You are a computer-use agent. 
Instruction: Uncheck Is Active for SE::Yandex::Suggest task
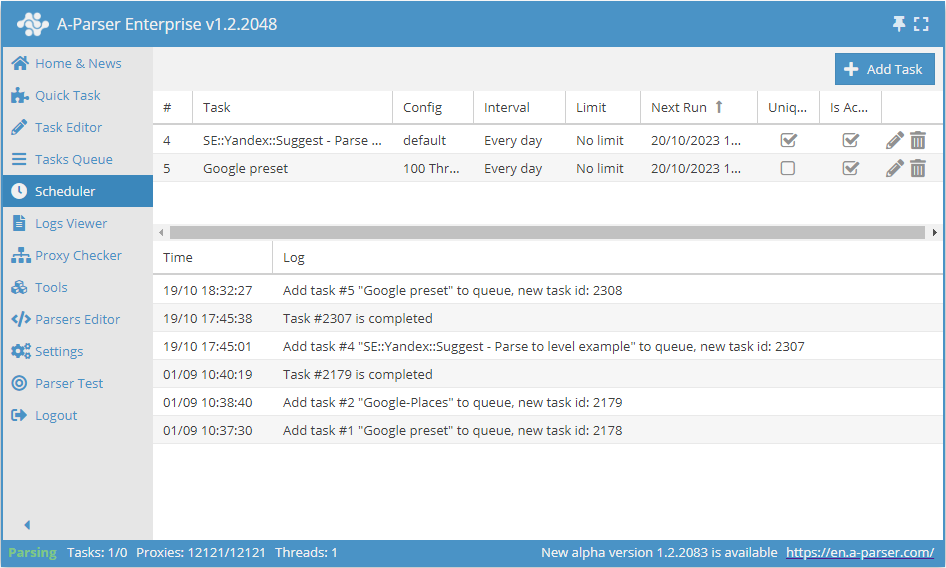click(x=851, y=140)
